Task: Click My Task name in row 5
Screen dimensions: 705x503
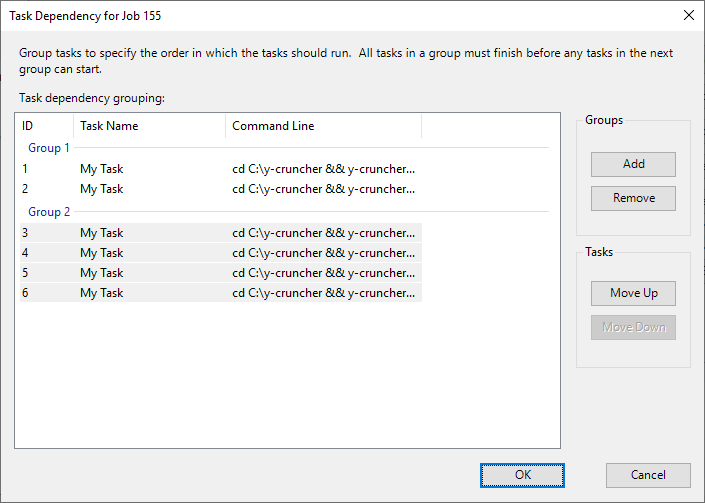Action: [x=102, y=273]
